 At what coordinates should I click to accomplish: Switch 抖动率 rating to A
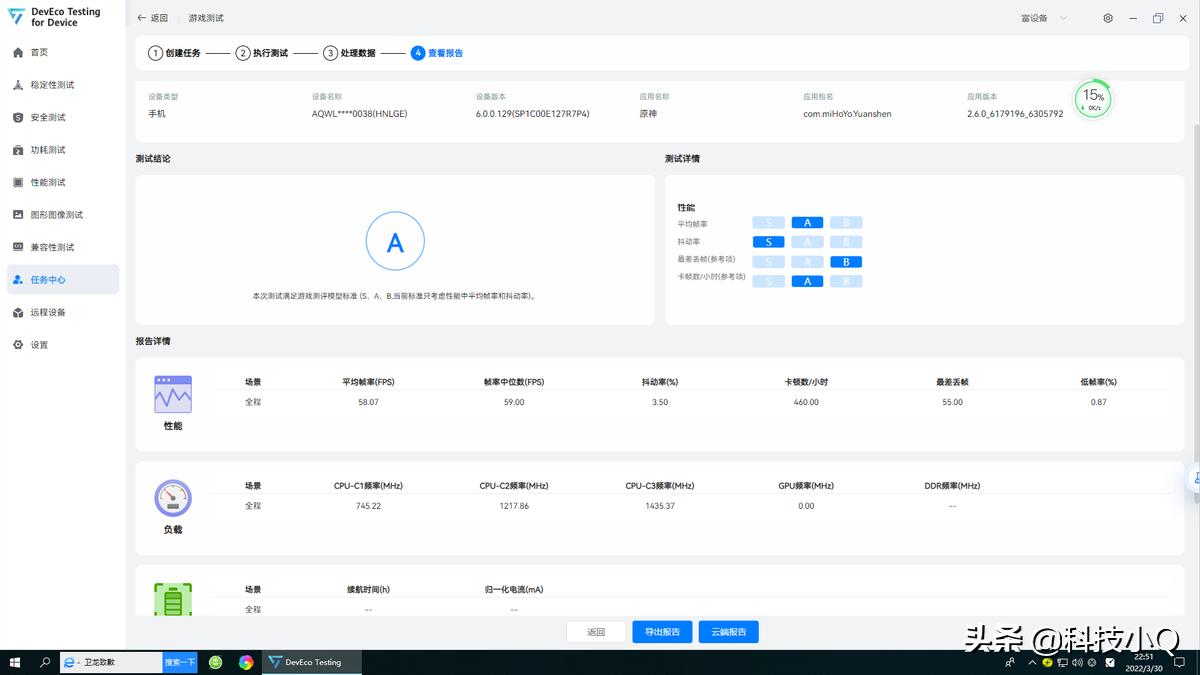click(807, 241)
